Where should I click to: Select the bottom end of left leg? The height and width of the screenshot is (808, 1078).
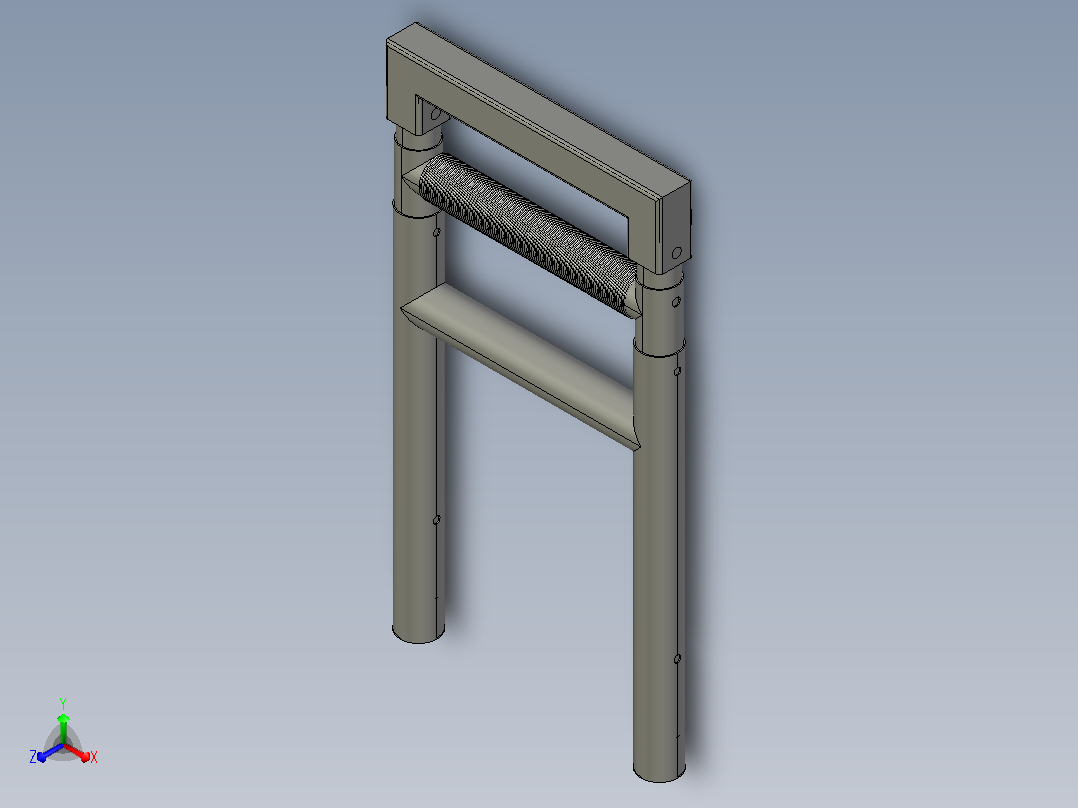click(x=418, y=633)
